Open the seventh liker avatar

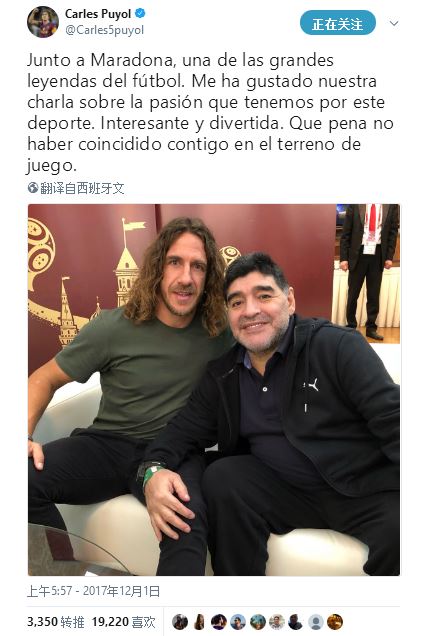[x=296, y=622]
